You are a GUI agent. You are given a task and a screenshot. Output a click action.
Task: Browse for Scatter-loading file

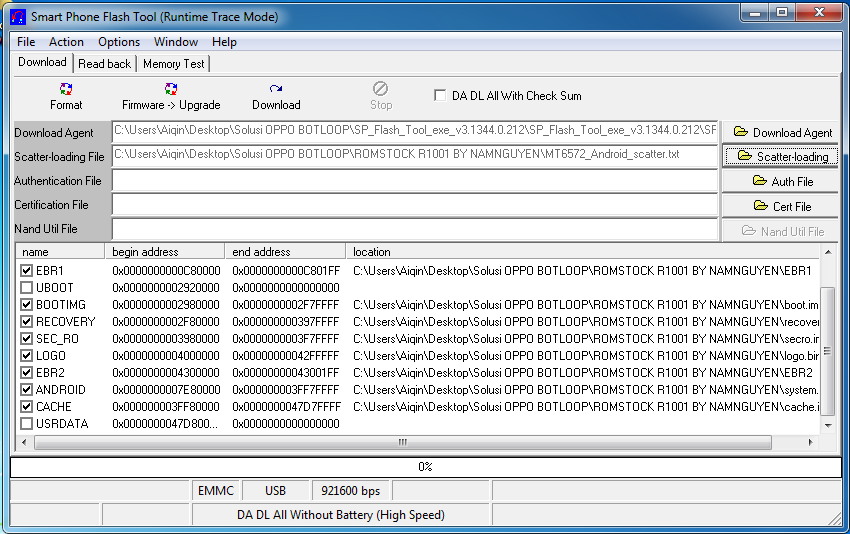(x=782, y=157)
